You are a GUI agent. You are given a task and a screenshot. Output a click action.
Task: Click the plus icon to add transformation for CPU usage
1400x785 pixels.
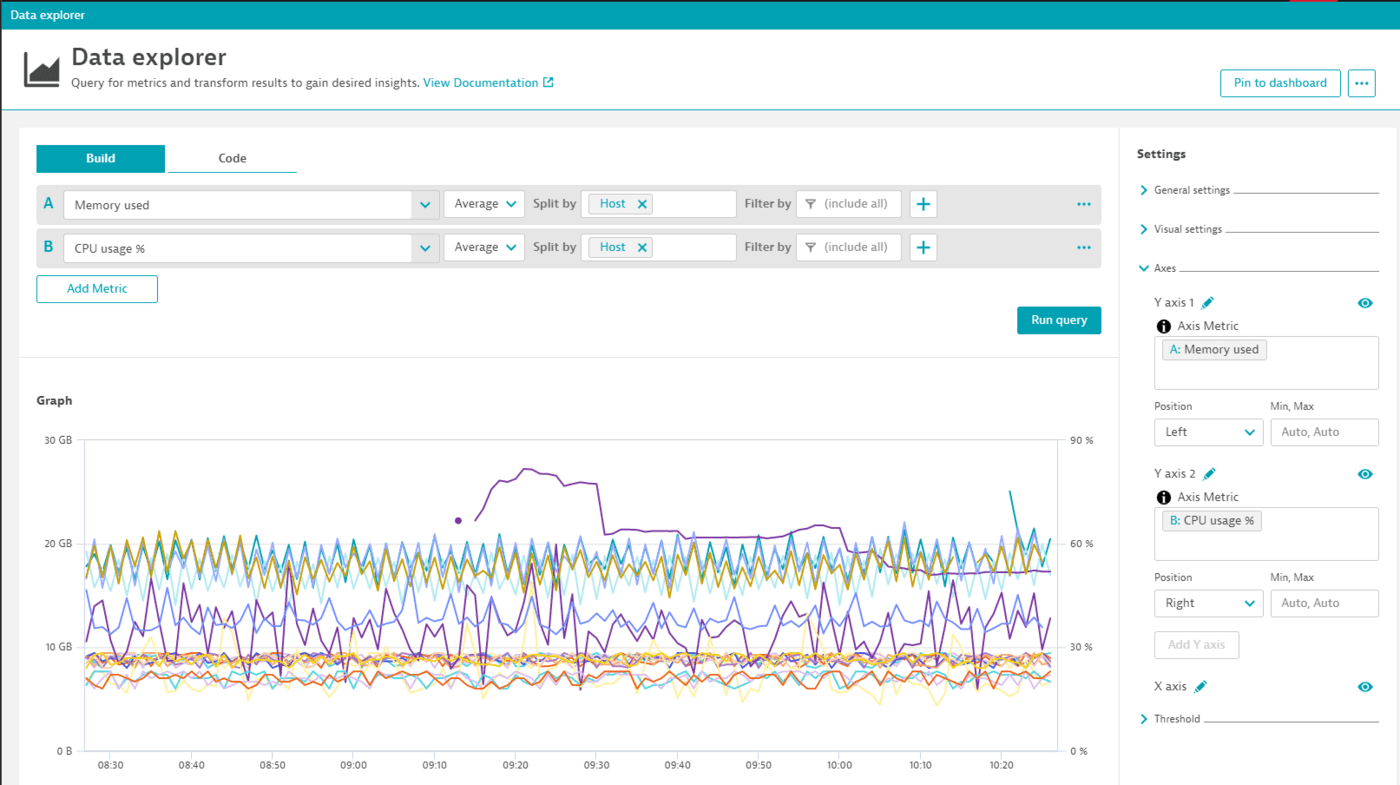(922, 247)
